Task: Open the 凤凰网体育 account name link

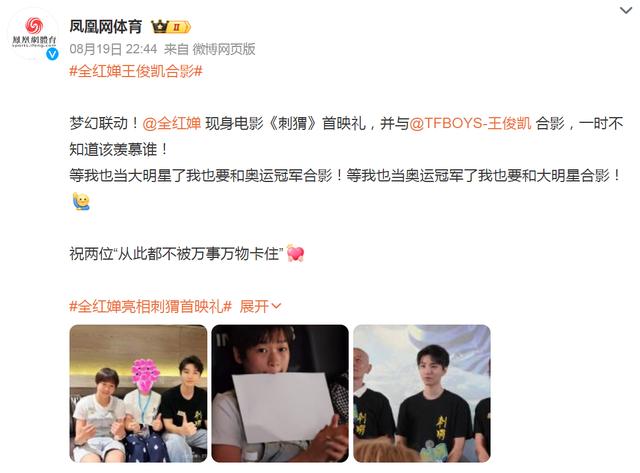Action: point(106,27)
